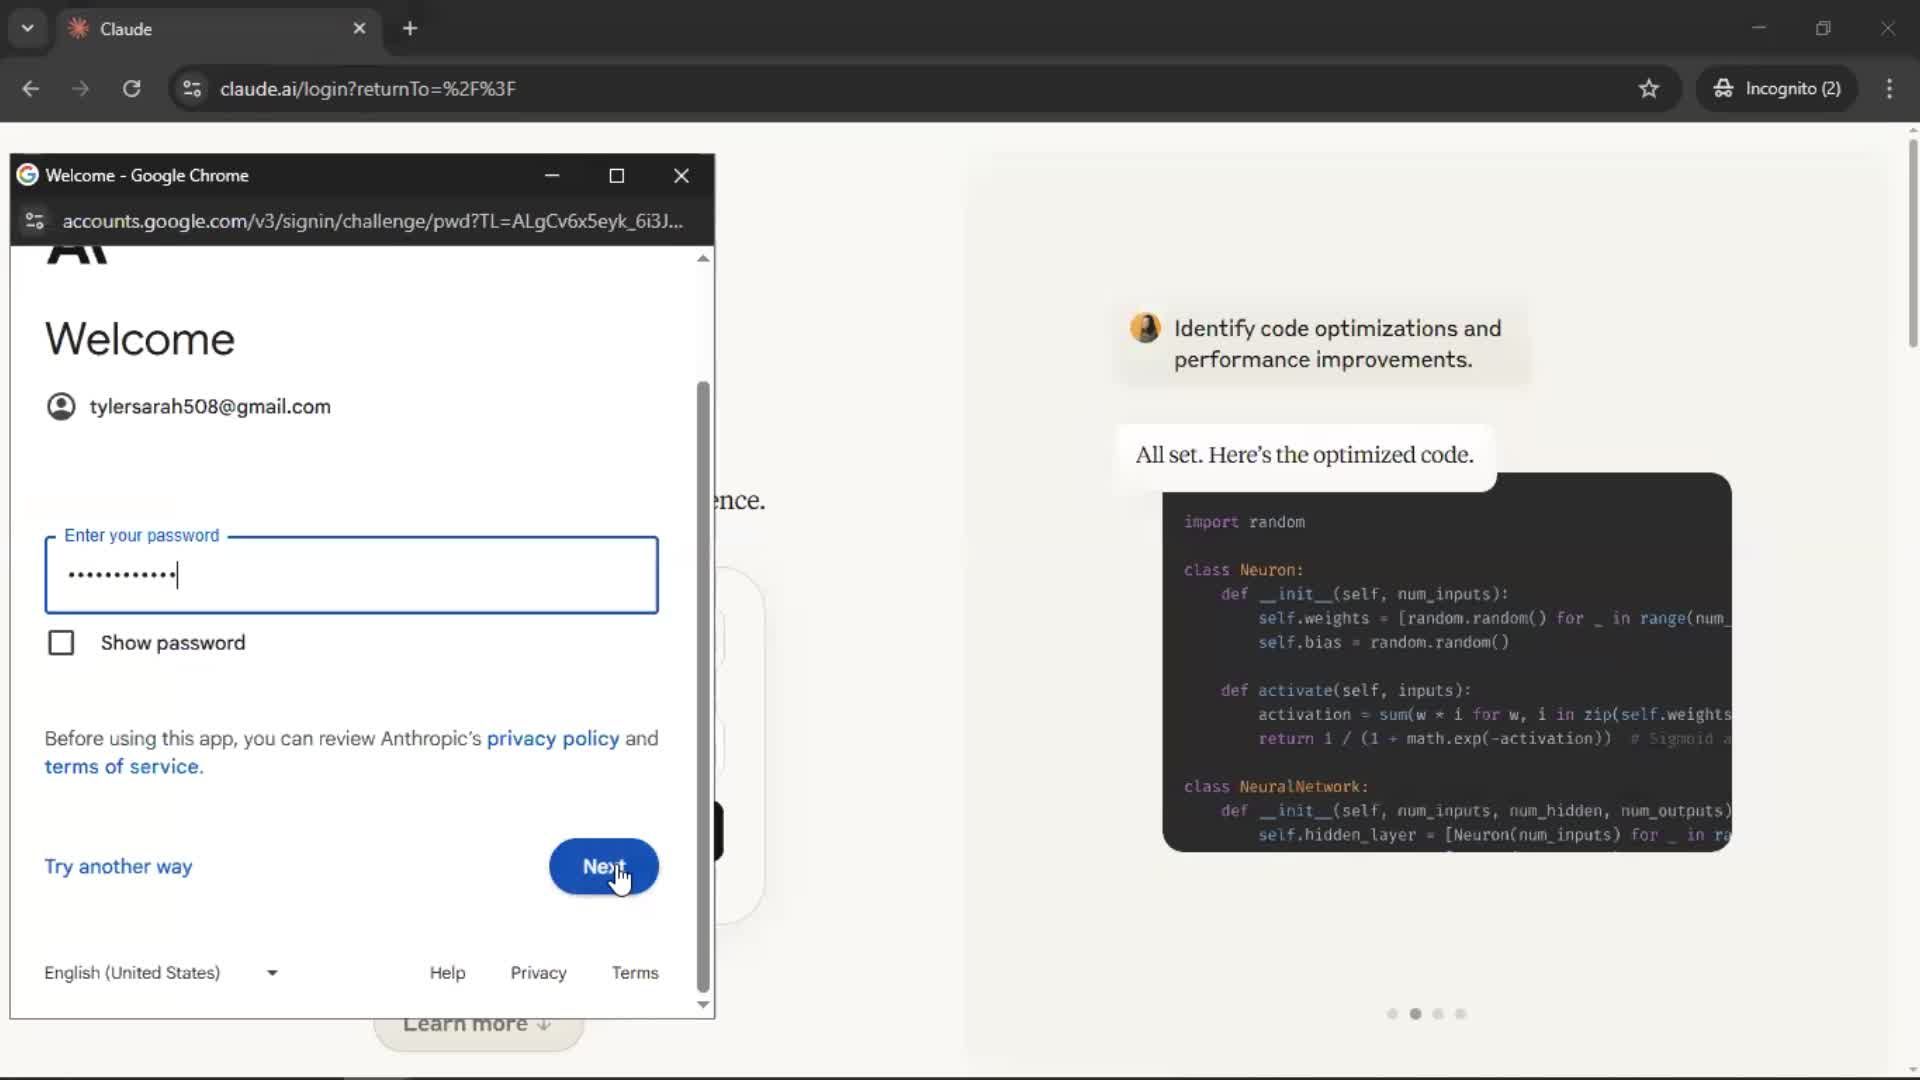Close the Claude tab
The image size is (1920, 1080).
point(359,28)
